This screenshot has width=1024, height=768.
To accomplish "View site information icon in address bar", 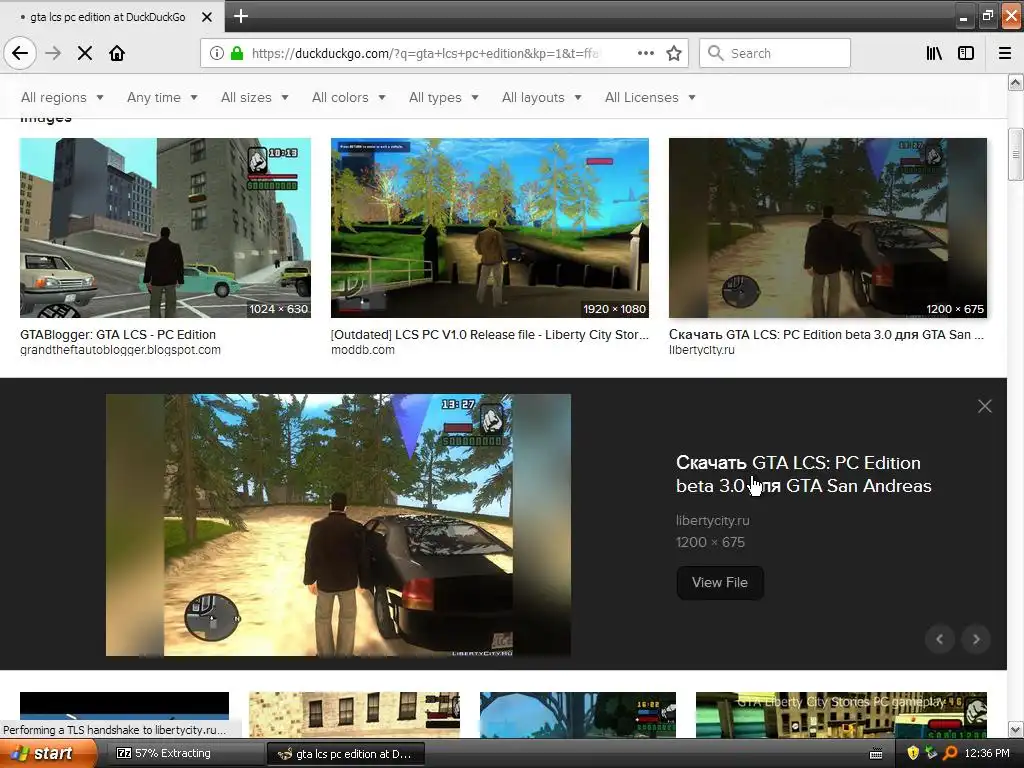I will coord(217,53).
